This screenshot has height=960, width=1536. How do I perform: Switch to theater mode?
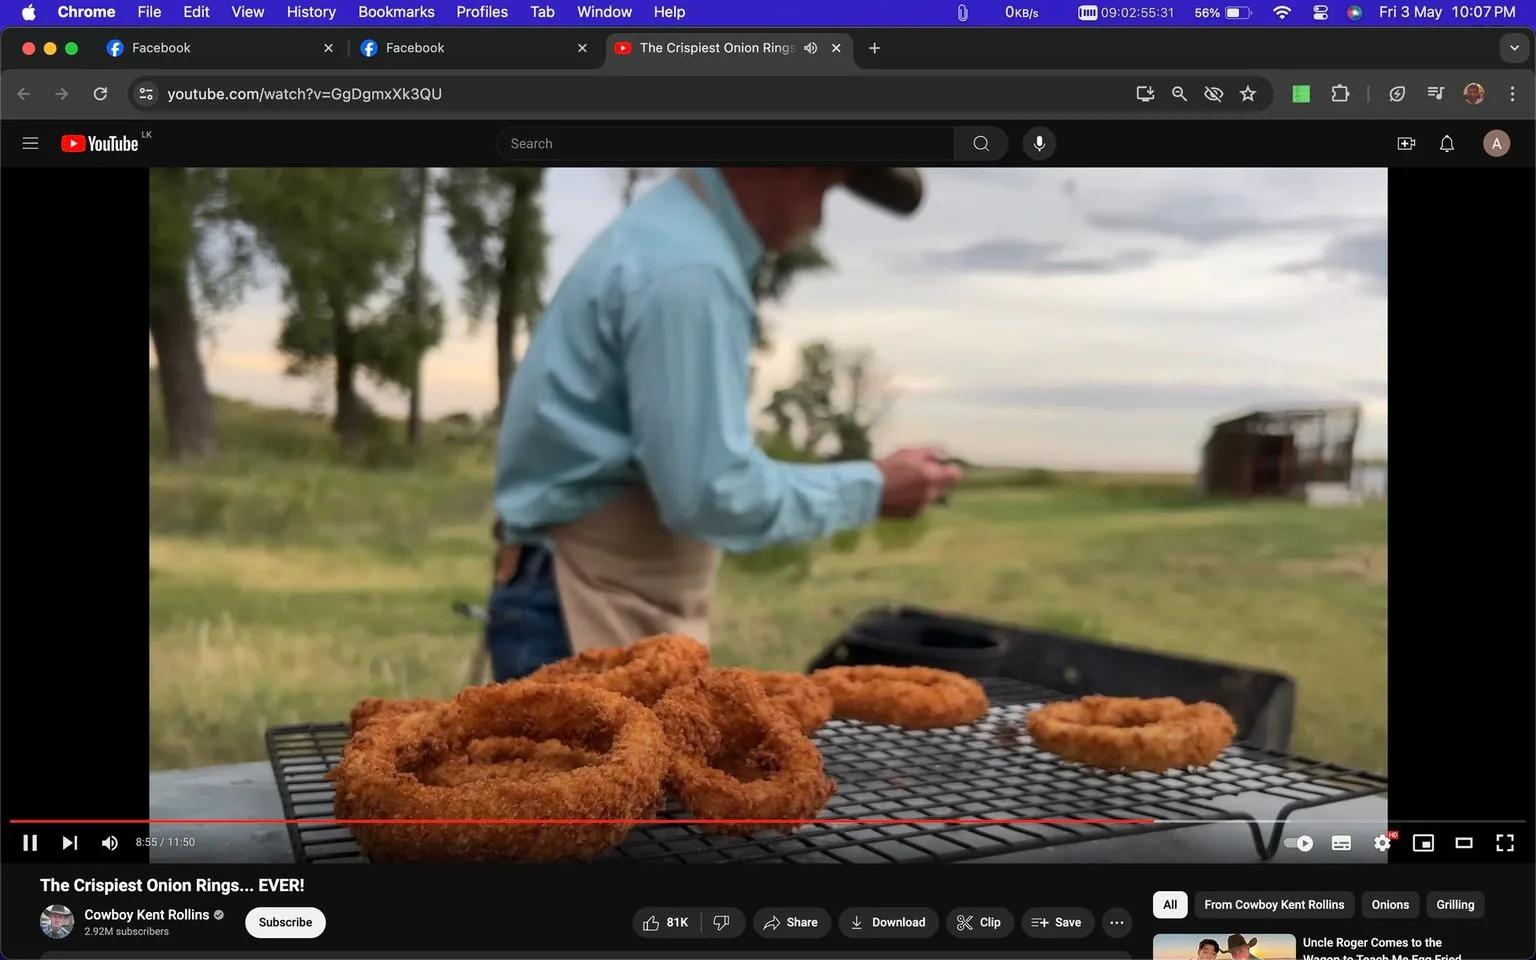pos(1464,842)
